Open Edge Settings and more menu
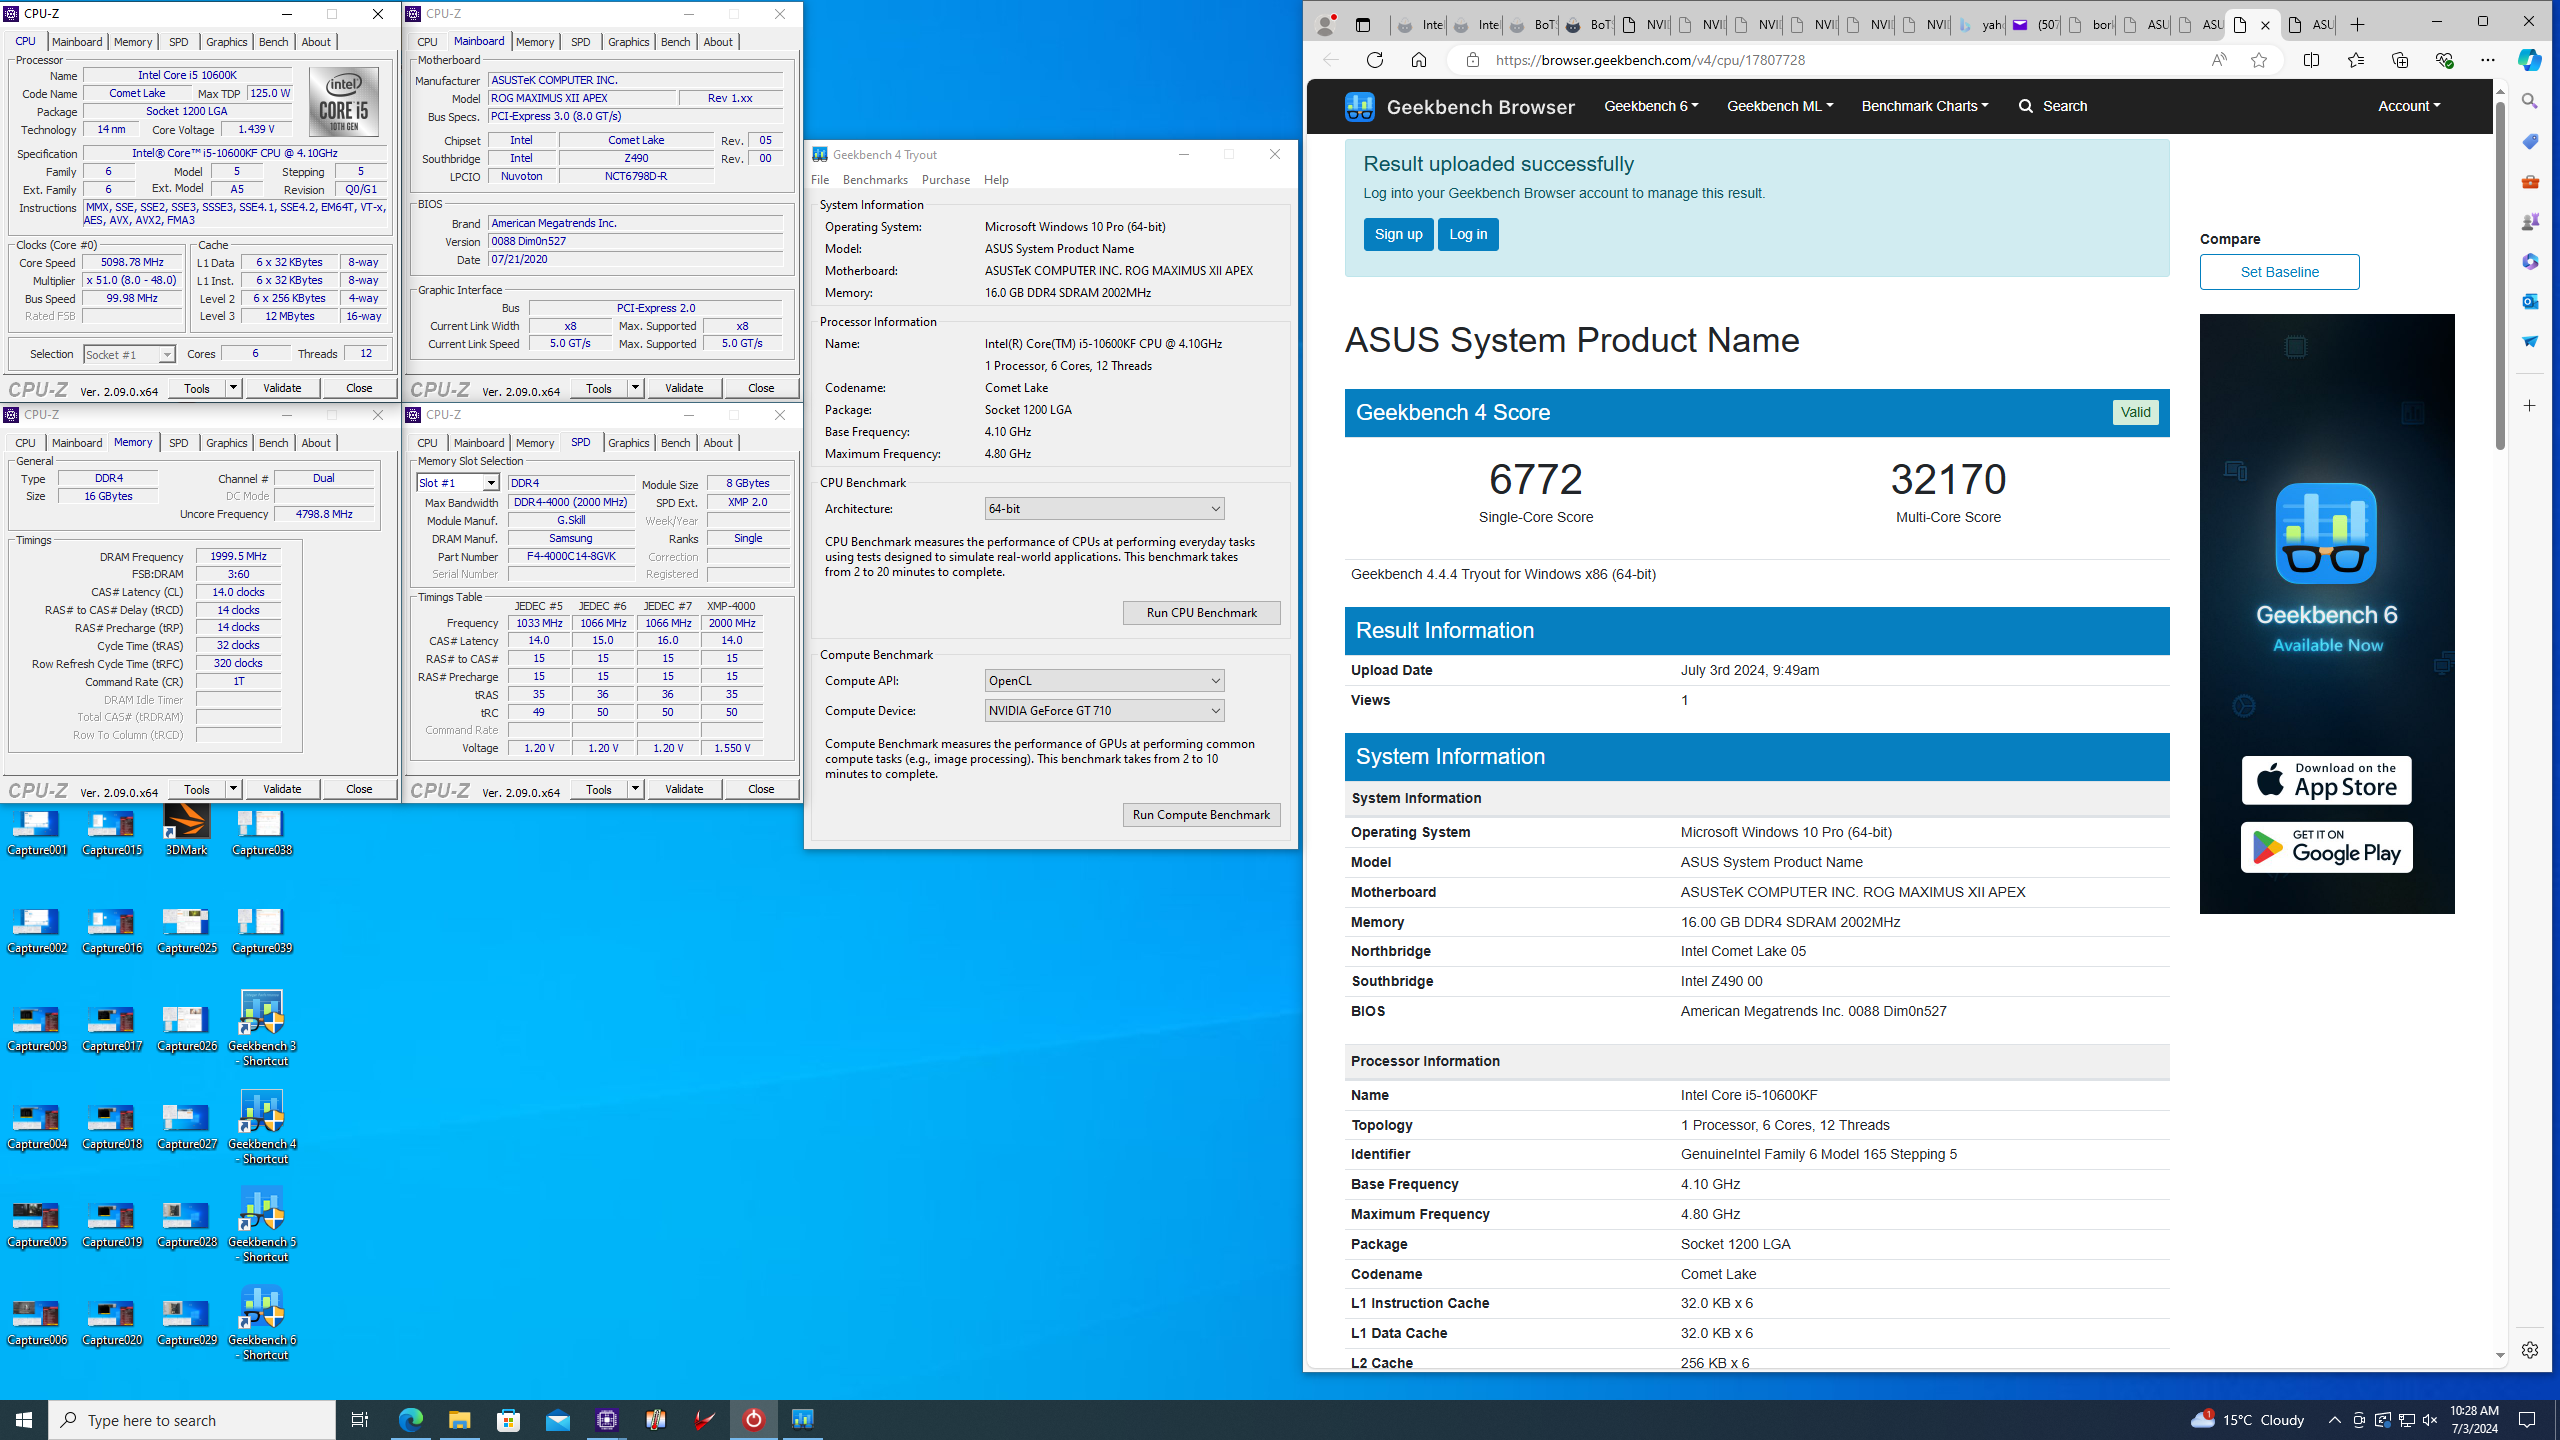Image resolution: width=2560 pixels, height=1440 pixels. pyautogui.click(x=2488, y=60)
